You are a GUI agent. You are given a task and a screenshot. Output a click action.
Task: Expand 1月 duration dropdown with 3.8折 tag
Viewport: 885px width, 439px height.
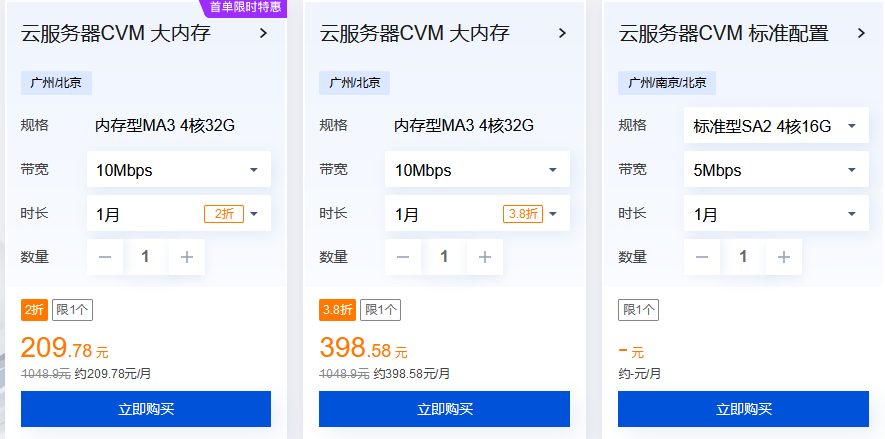click(477, 213)
